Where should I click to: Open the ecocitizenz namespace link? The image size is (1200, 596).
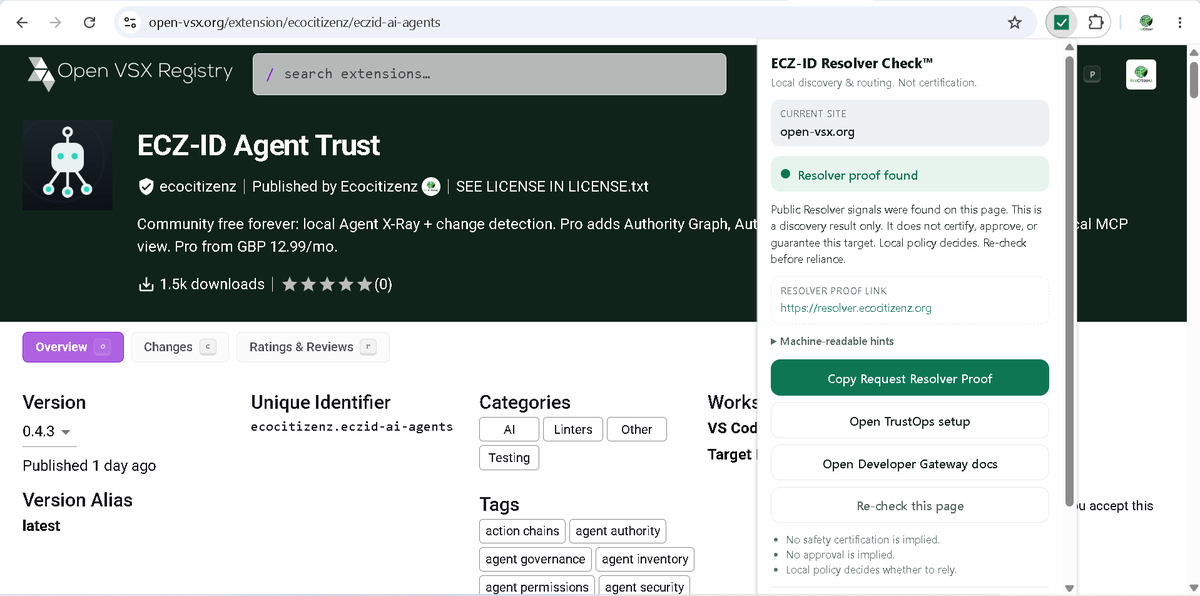coord(200,186)
